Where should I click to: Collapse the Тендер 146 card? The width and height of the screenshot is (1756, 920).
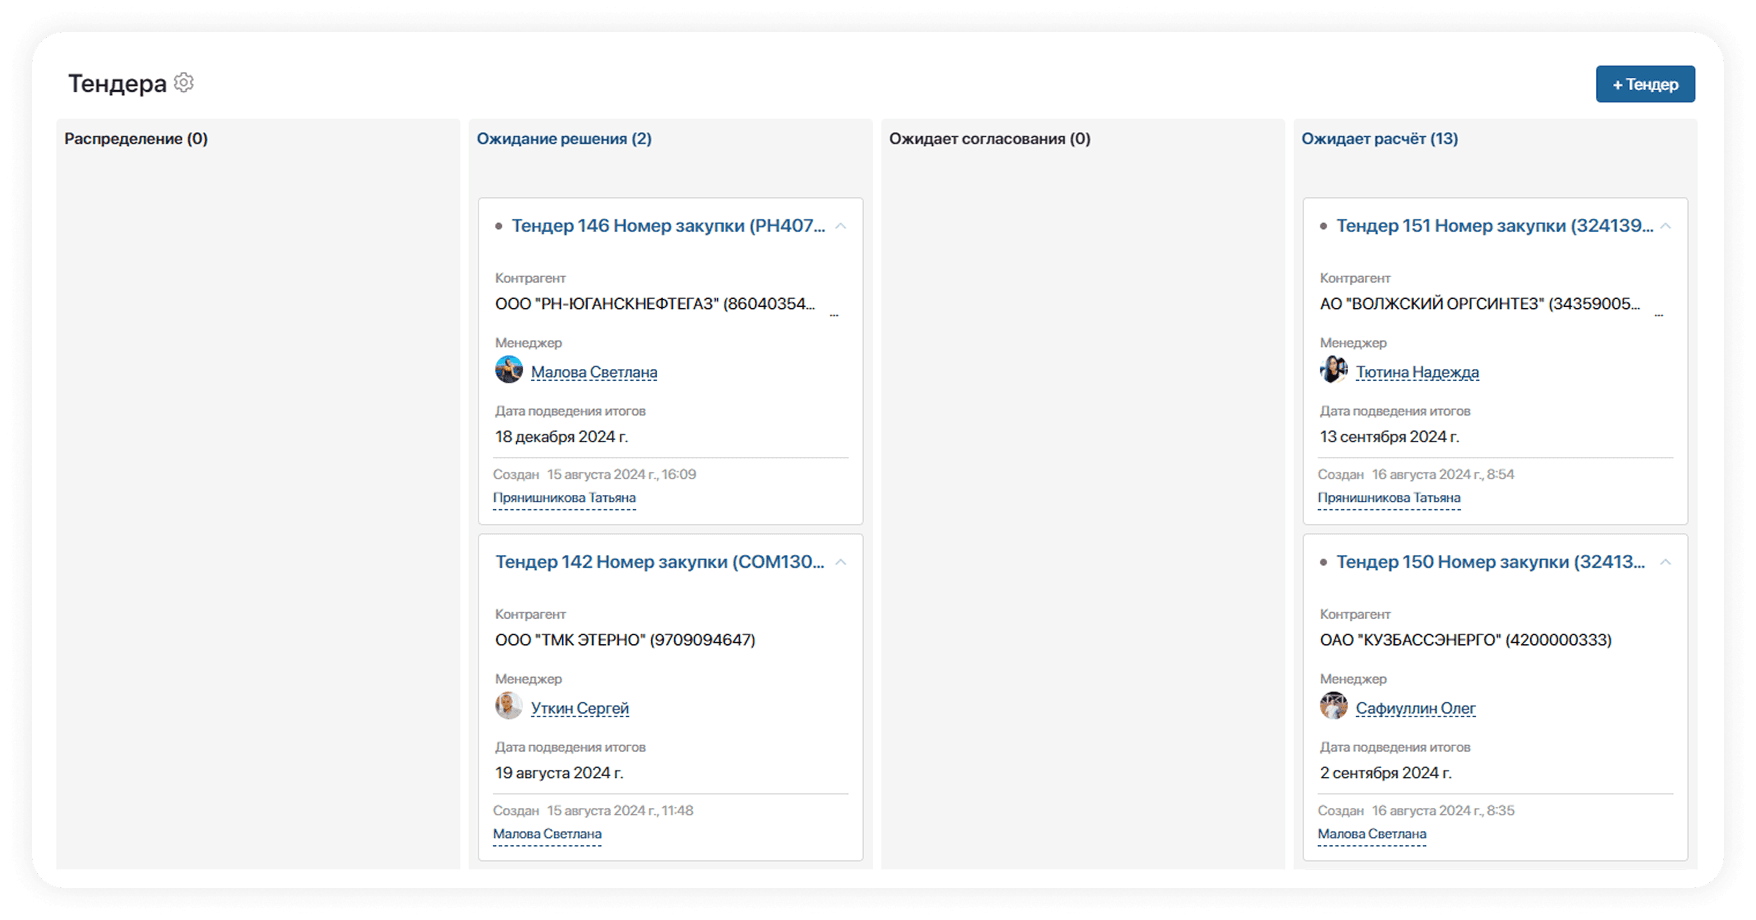tap(841, 227)
